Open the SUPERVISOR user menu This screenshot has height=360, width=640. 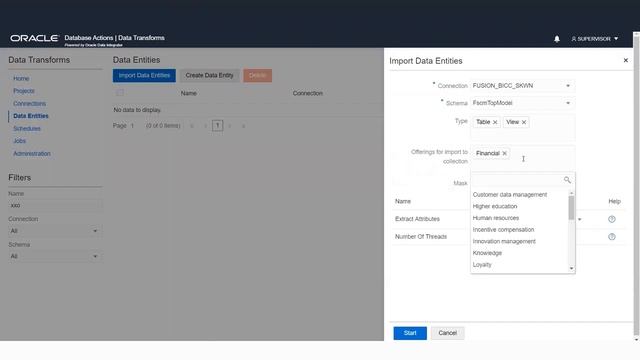[x=595, y=39]
